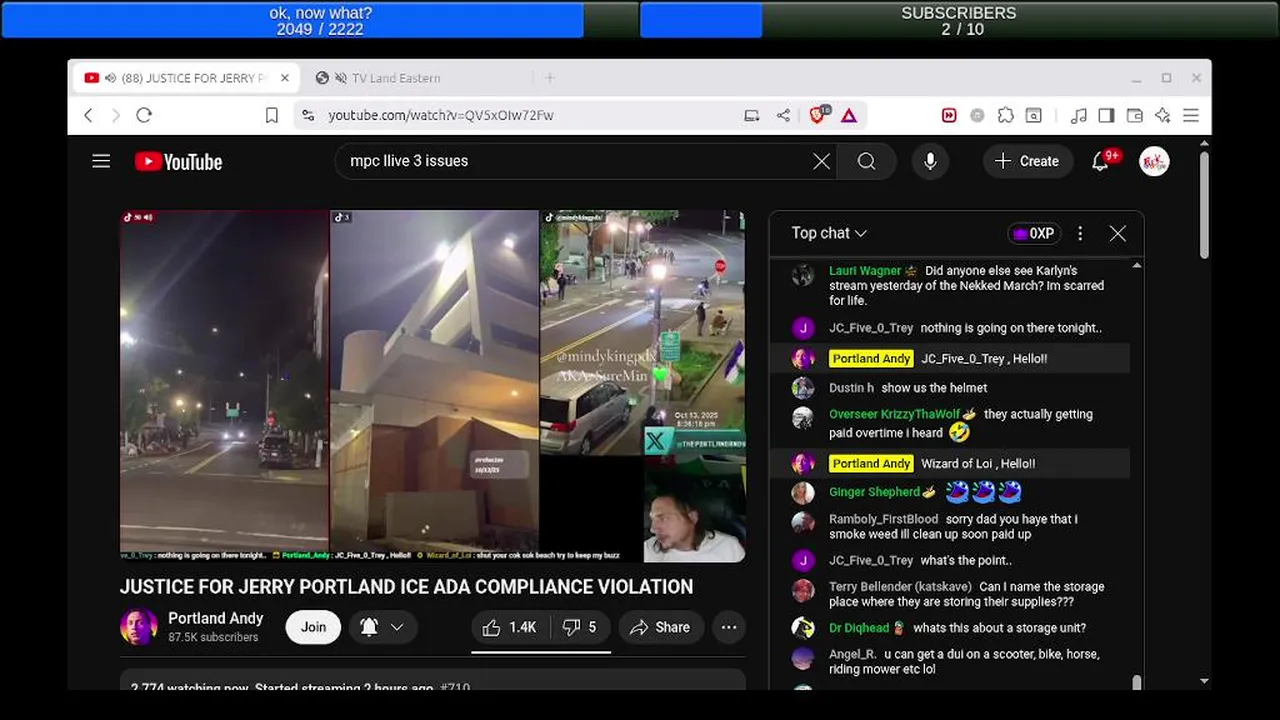
Task: Click Ginger Shepherd chat username
Action: click(x=874, y=492)
